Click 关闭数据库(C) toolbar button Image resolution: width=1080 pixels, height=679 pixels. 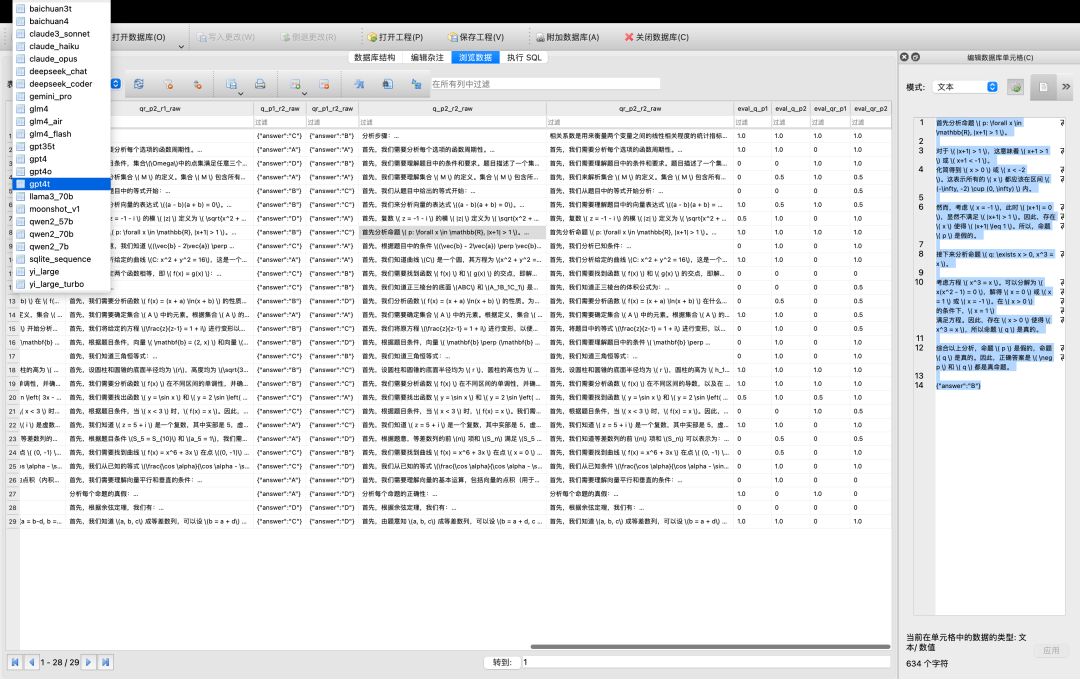(x=656, y=37)
